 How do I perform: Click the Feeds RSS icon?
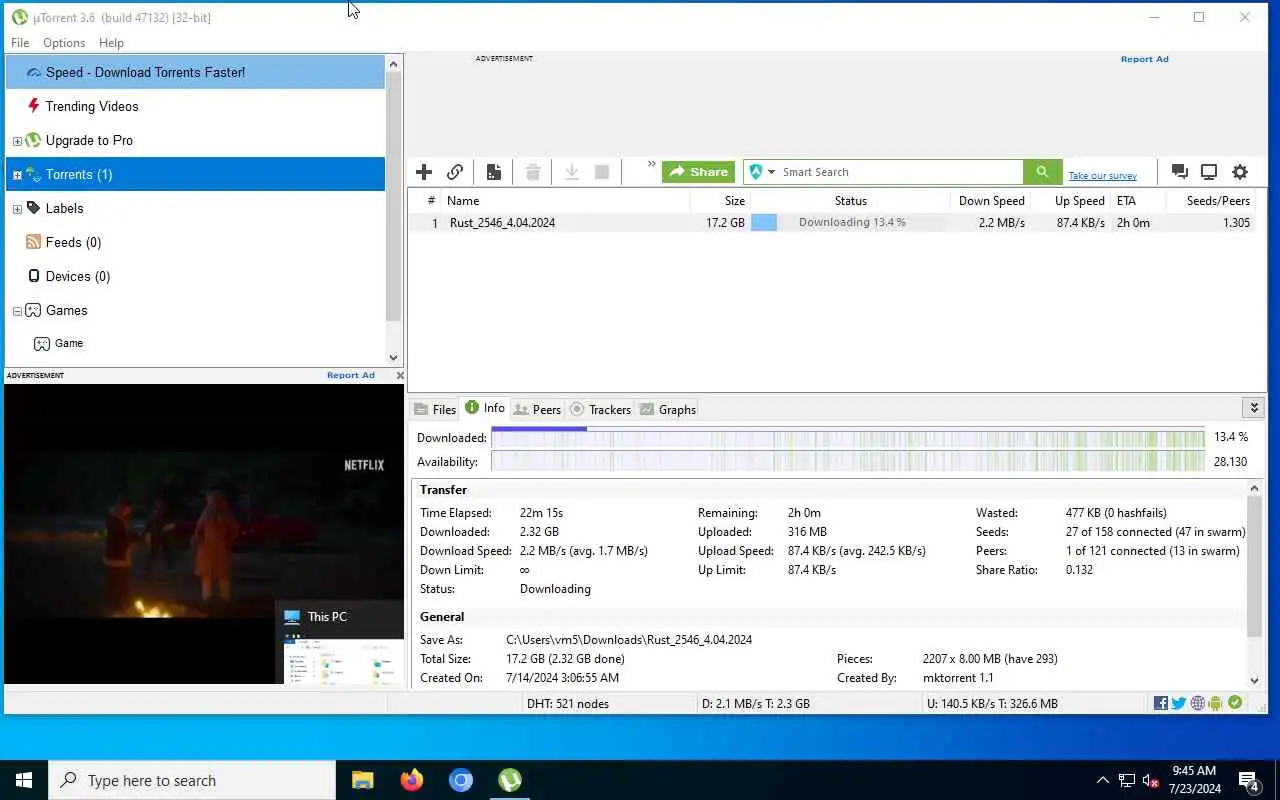click(33, 242)
